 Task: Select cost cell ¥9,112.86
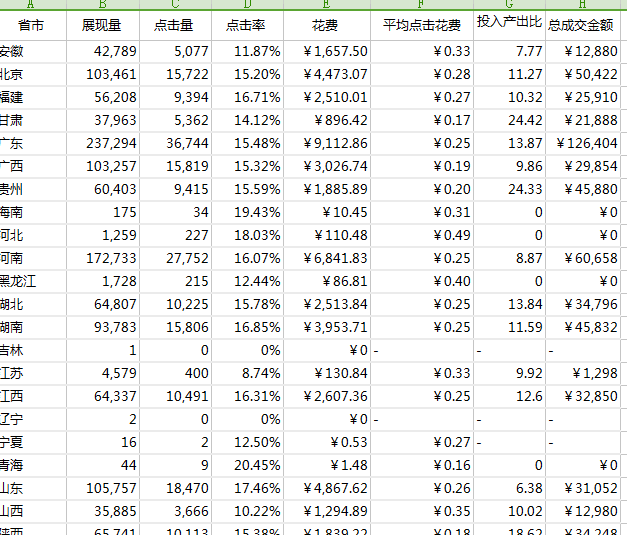click(327, 144)
